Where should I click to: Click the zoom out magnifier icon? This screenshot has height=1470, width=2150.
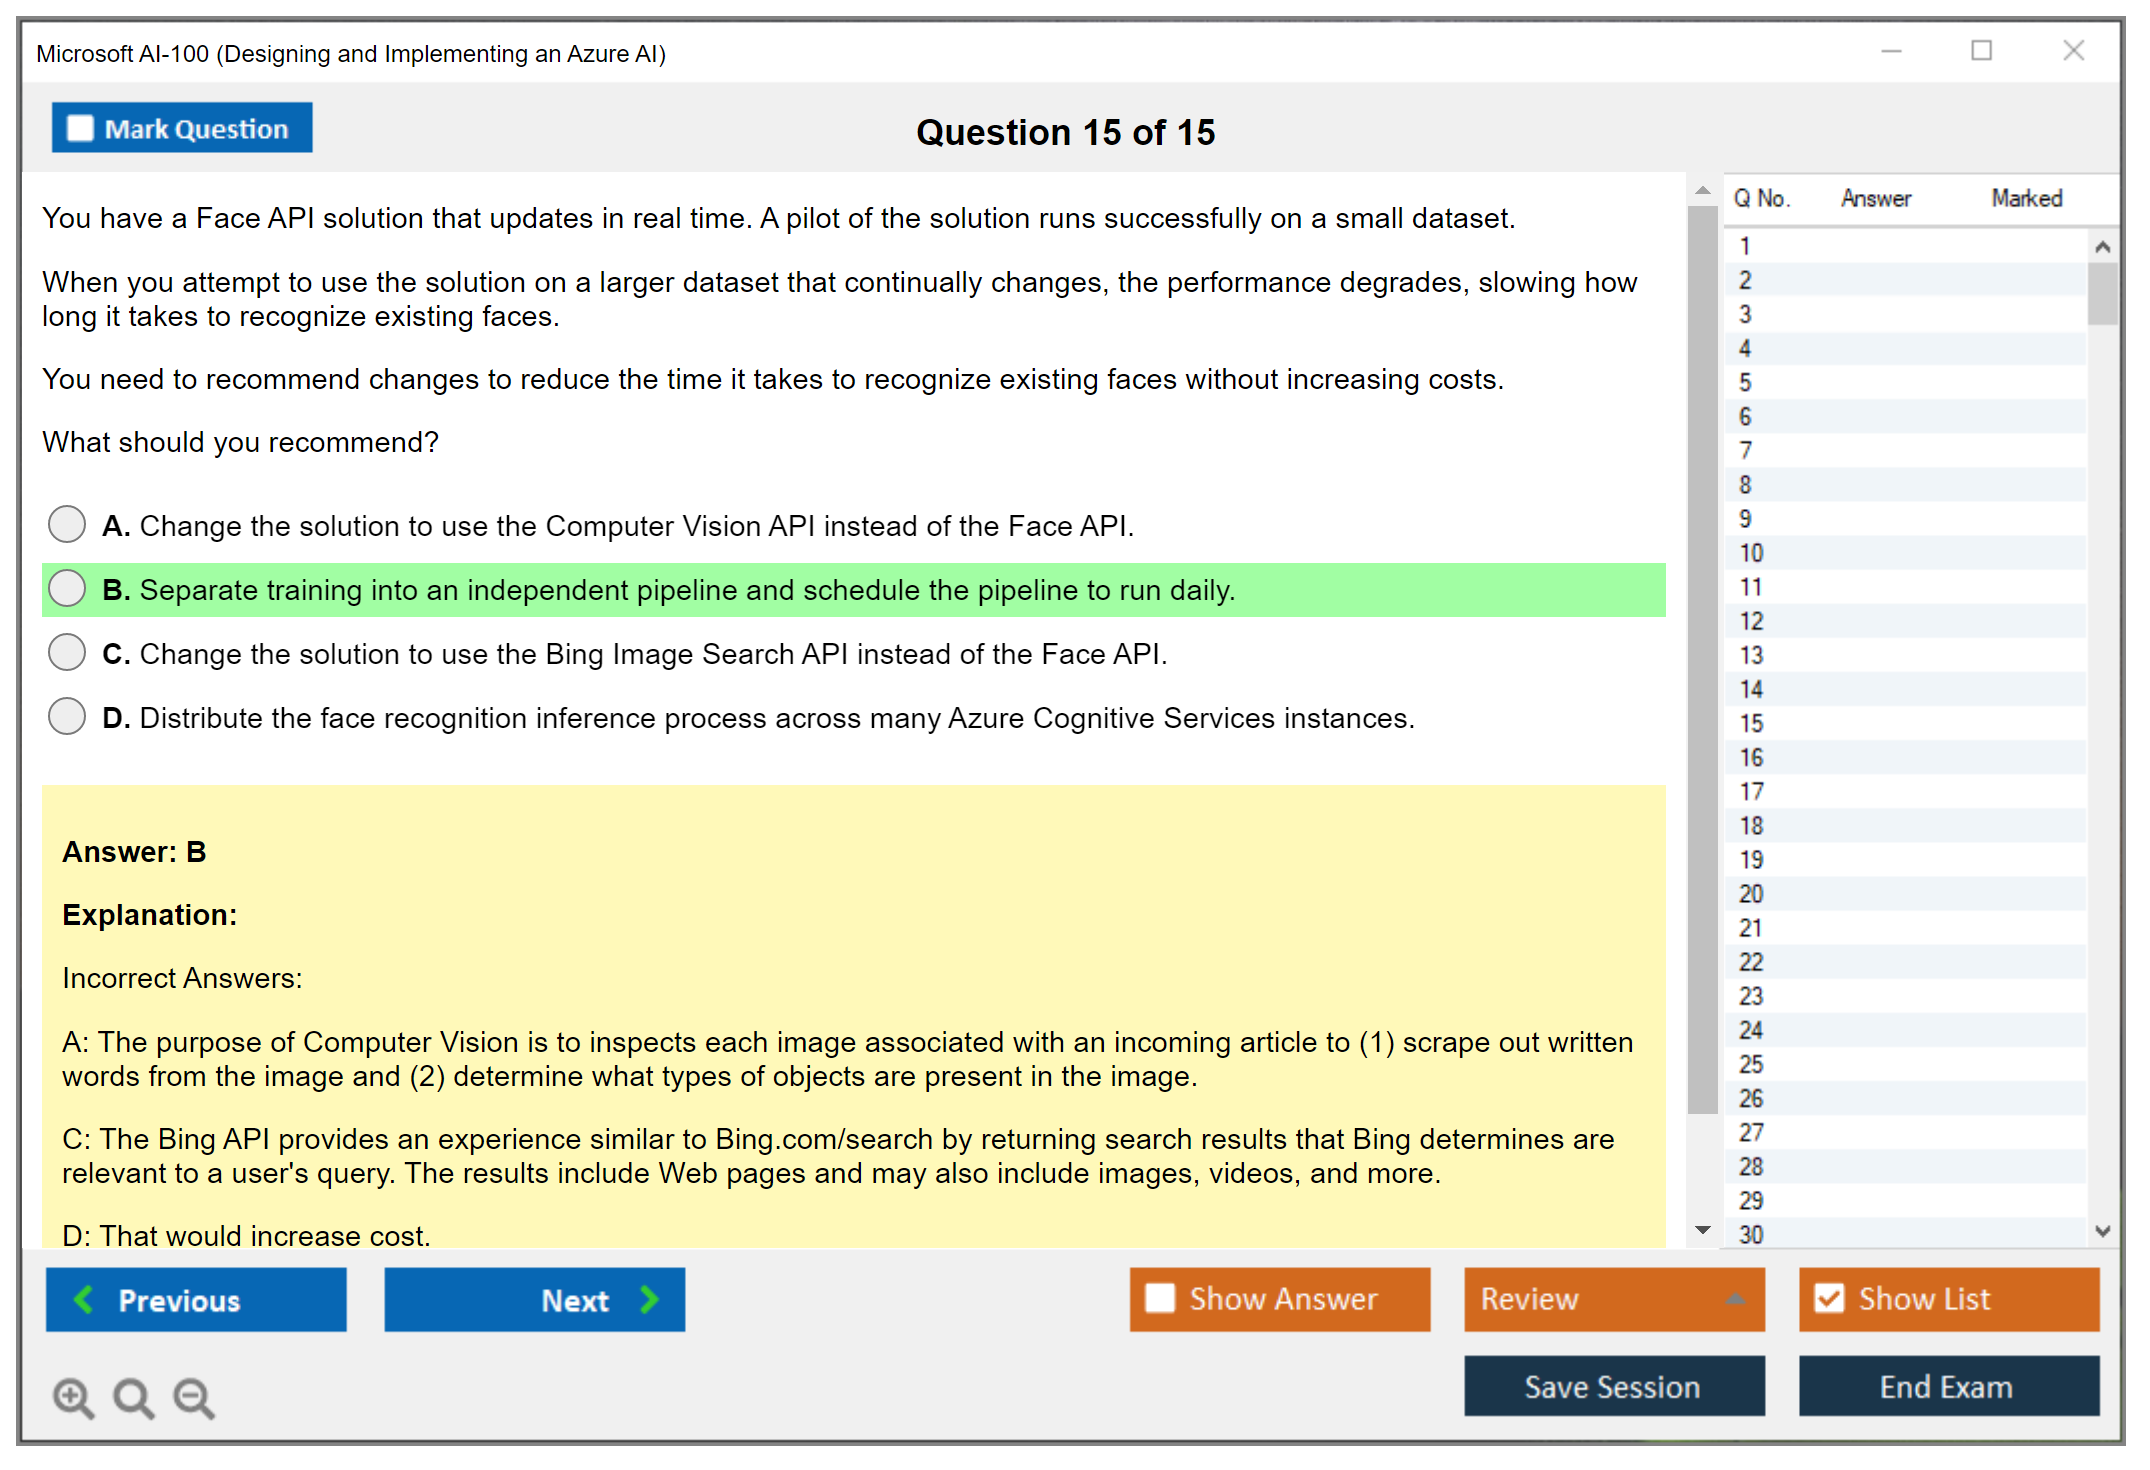coord(194,1397)
